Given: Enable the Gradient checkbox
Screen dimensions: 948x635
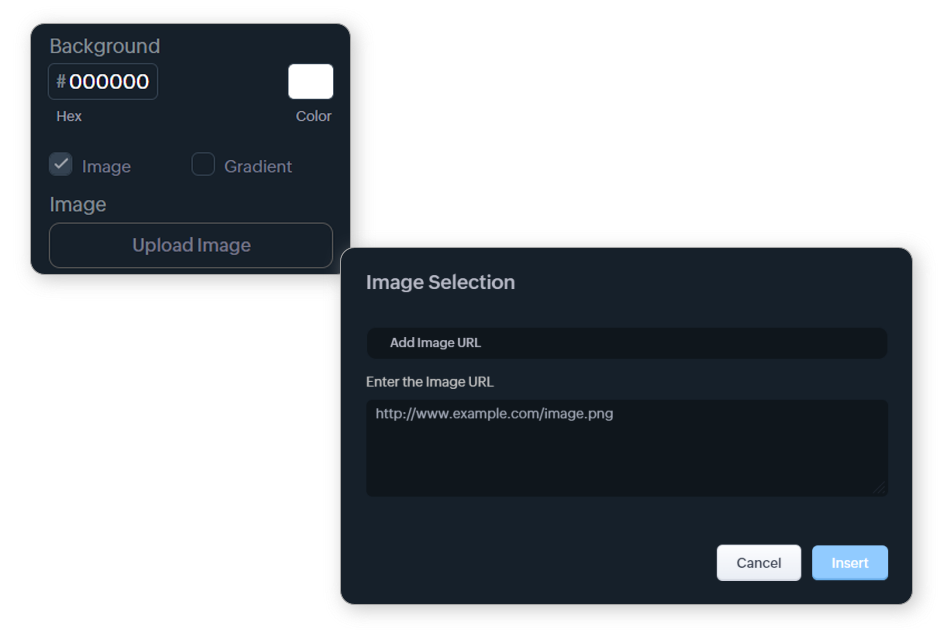Looking at the screenshot, I should pos(203,165).
